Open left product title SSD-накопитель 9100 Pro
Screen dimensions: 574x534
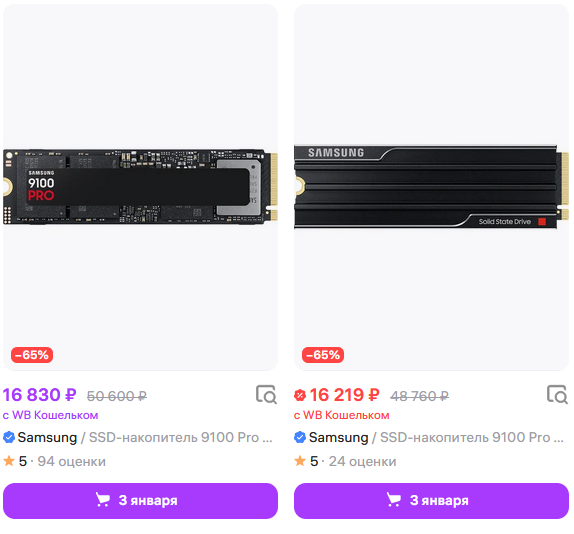(180, 437)
